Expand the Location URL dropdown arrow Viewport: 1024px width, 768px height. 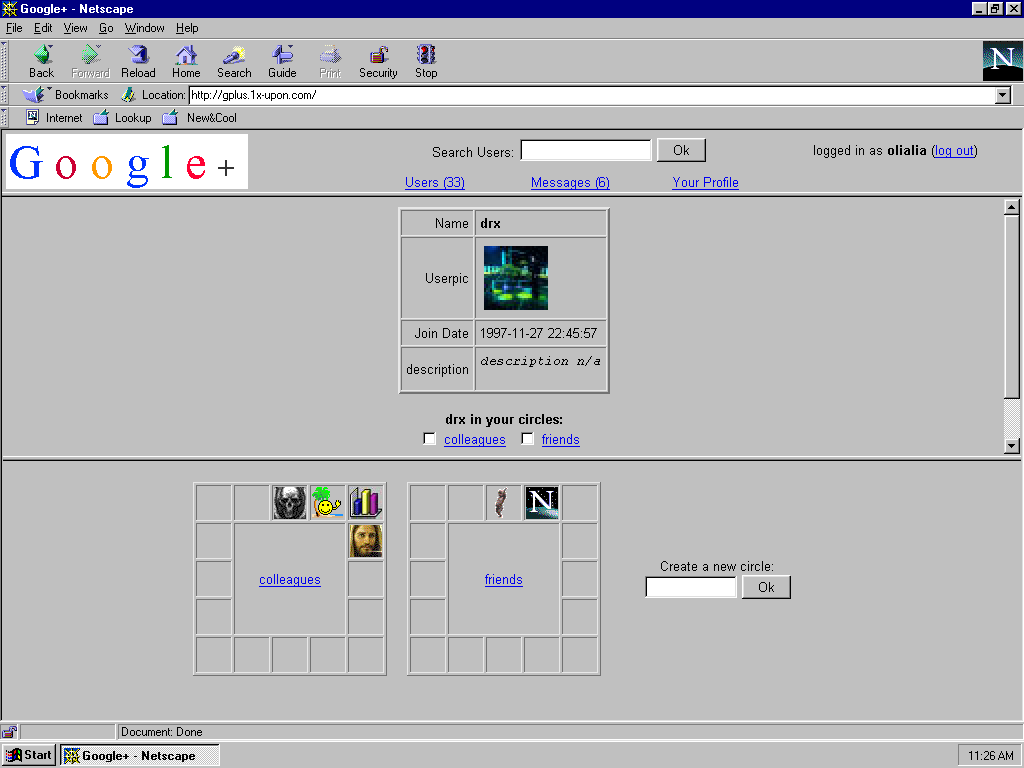pos(1003,95)
